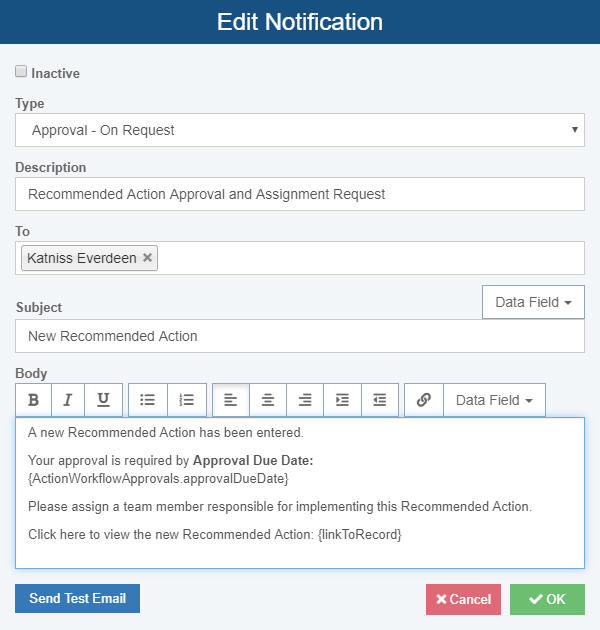Align body text to the left
This screenshot has width=600, height=630.
pos(231,400)
